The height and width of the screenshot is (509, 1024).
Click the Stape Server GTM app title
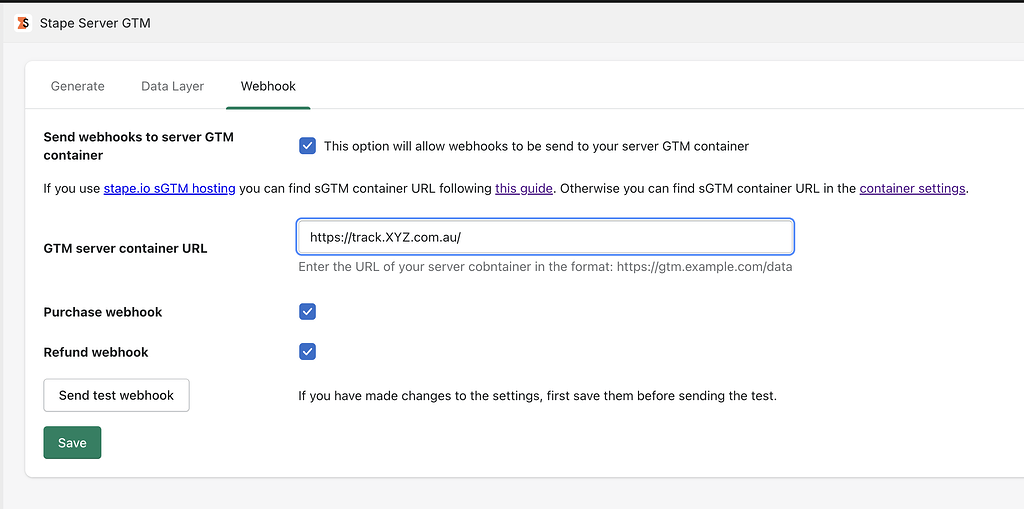click(95, 23)
